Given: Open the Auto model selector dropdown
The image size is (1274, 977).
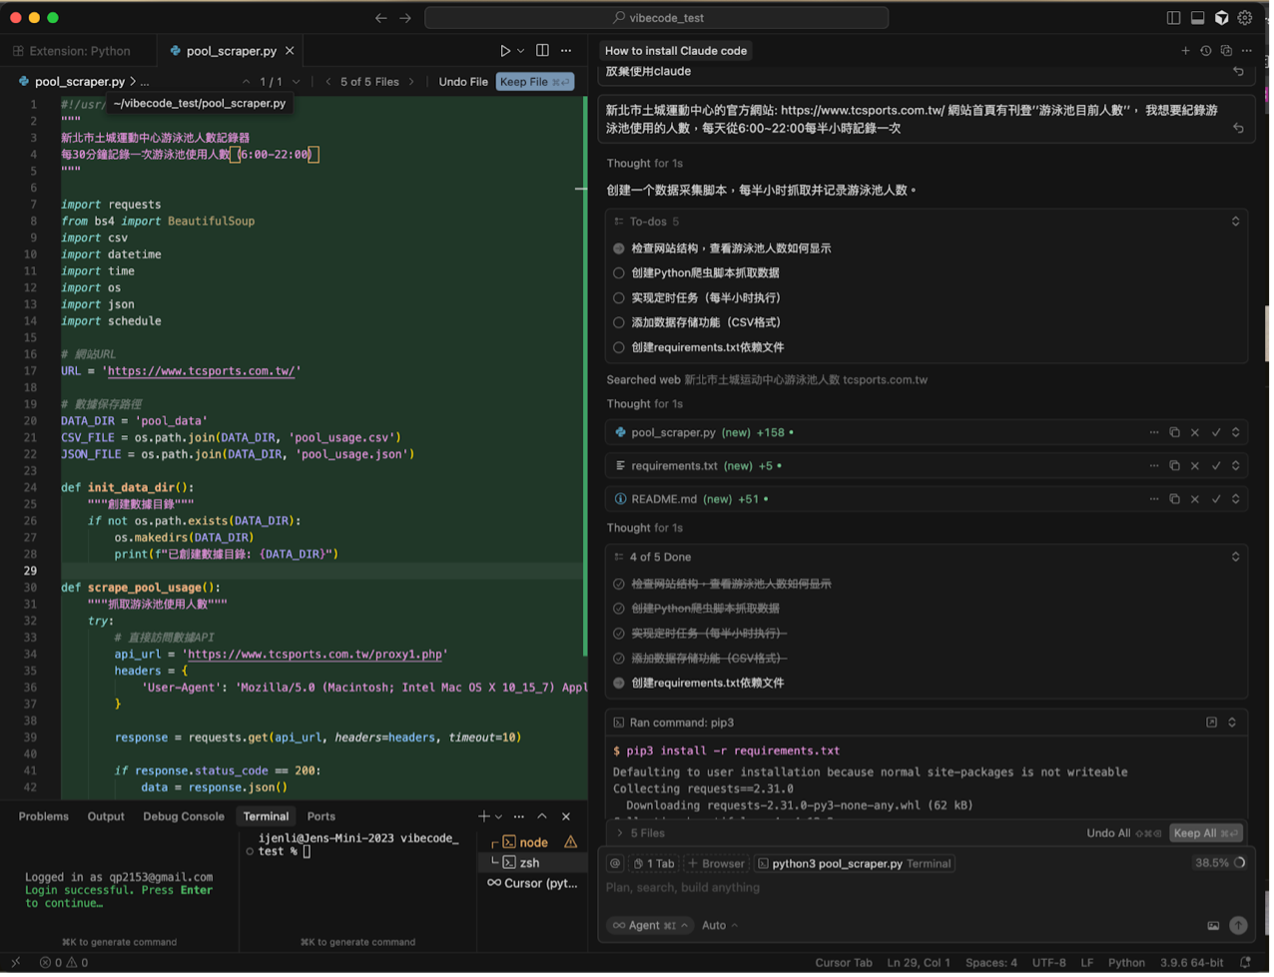Looking at the screenshot, I should tap(720, 926).
